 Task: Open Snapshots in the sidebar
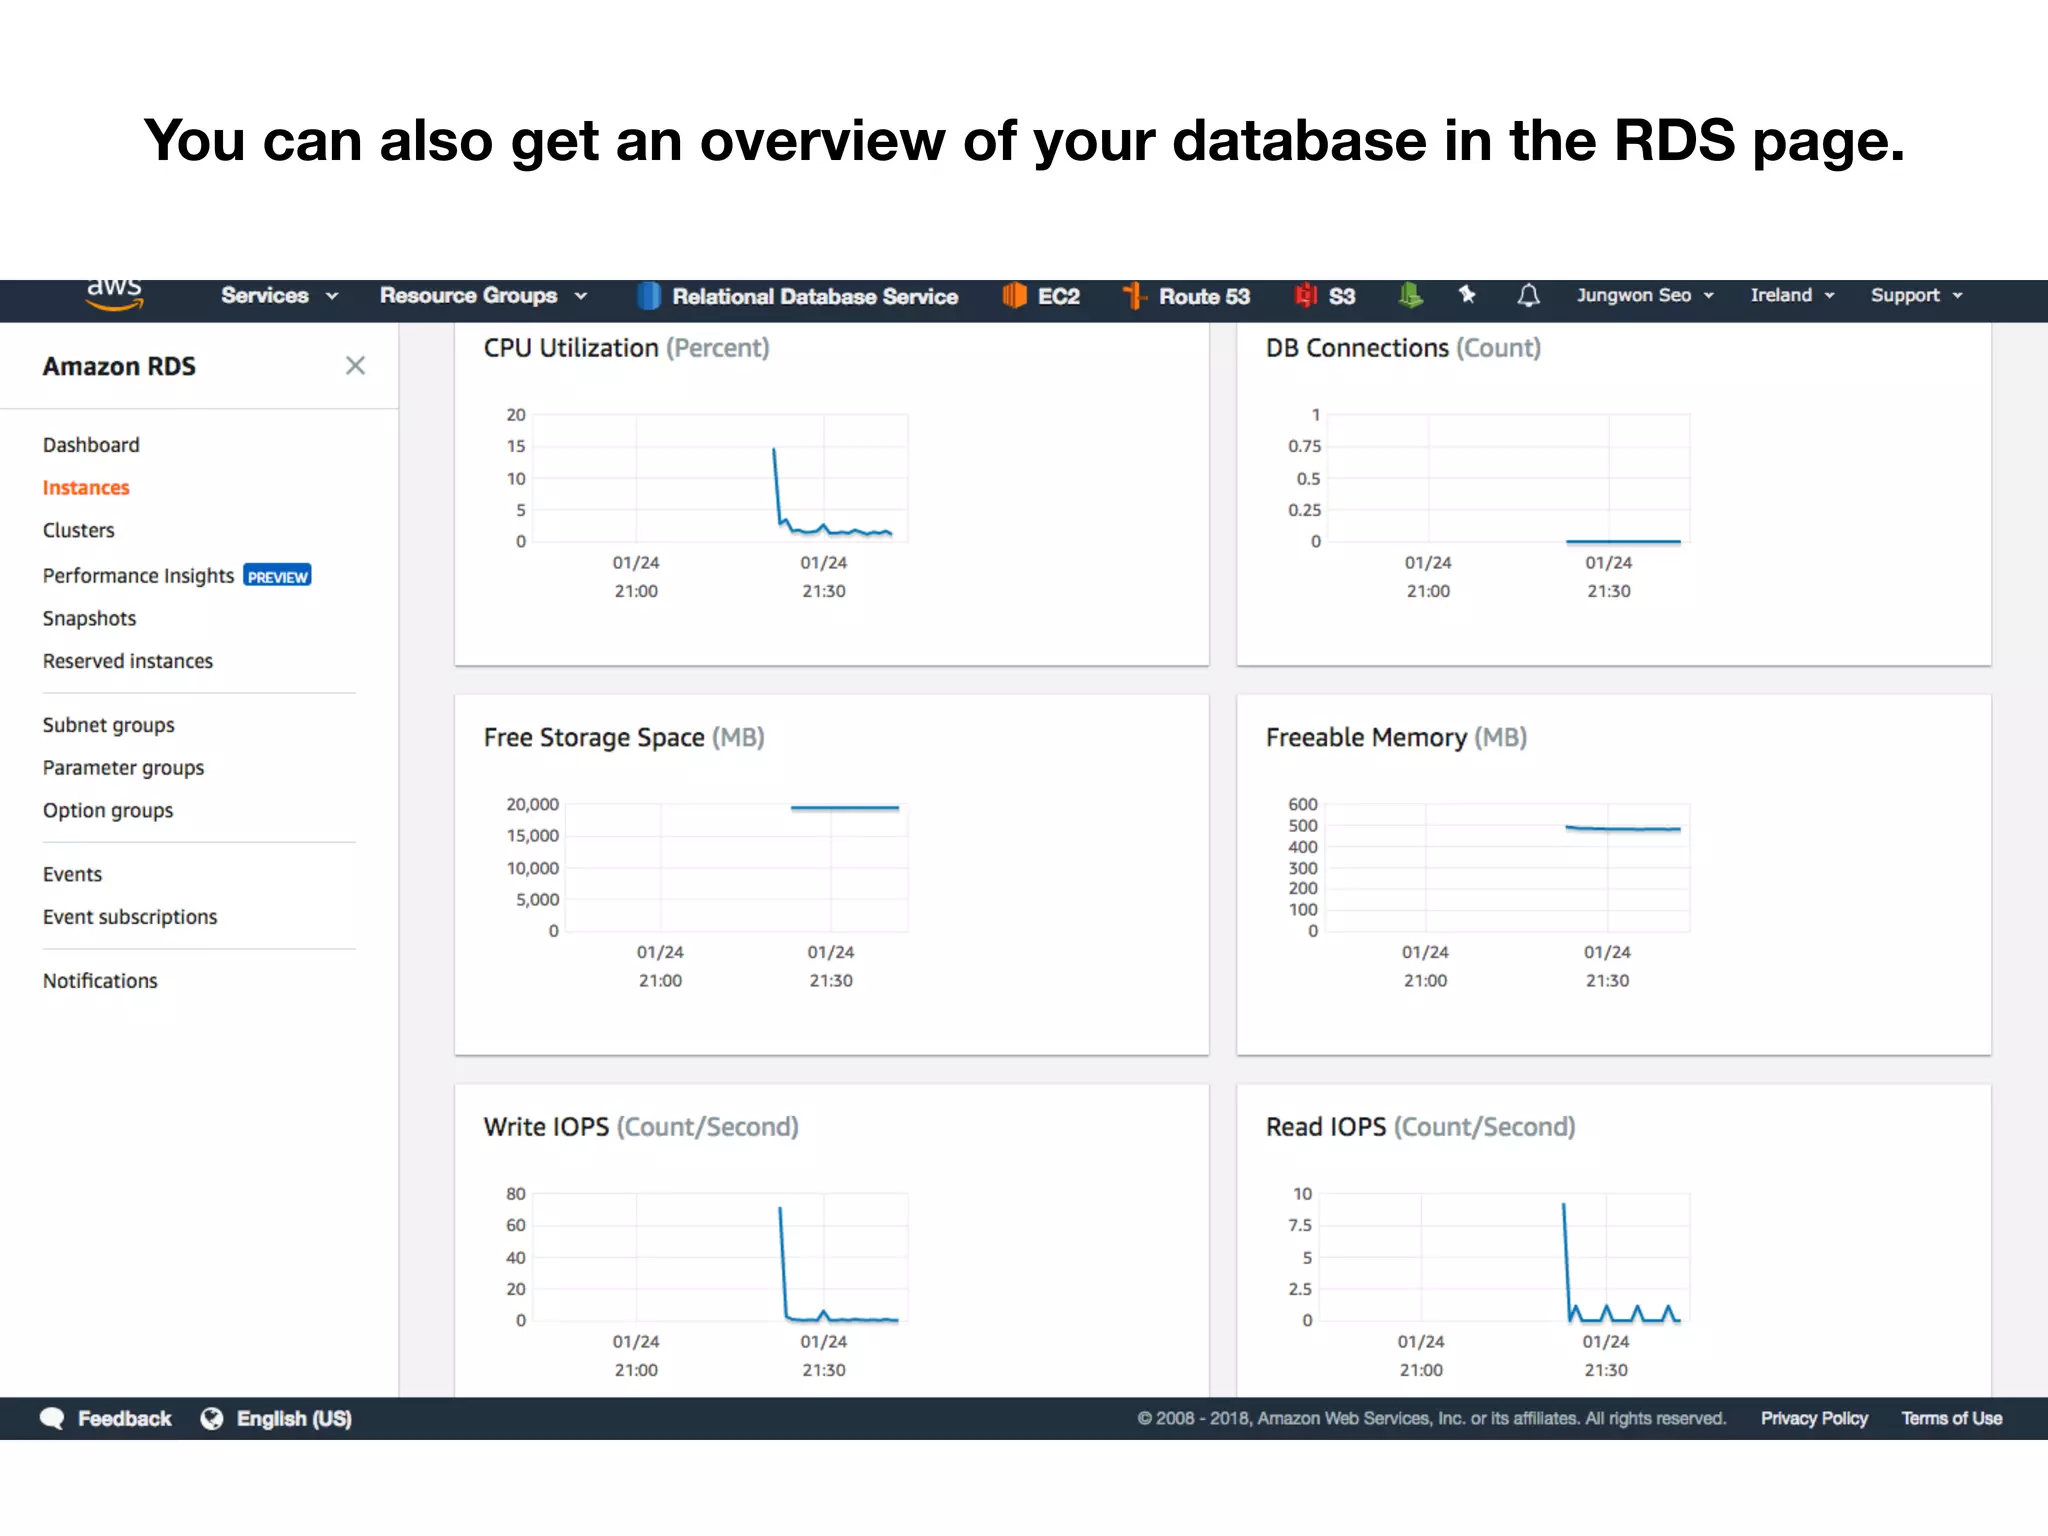[89, 619]
